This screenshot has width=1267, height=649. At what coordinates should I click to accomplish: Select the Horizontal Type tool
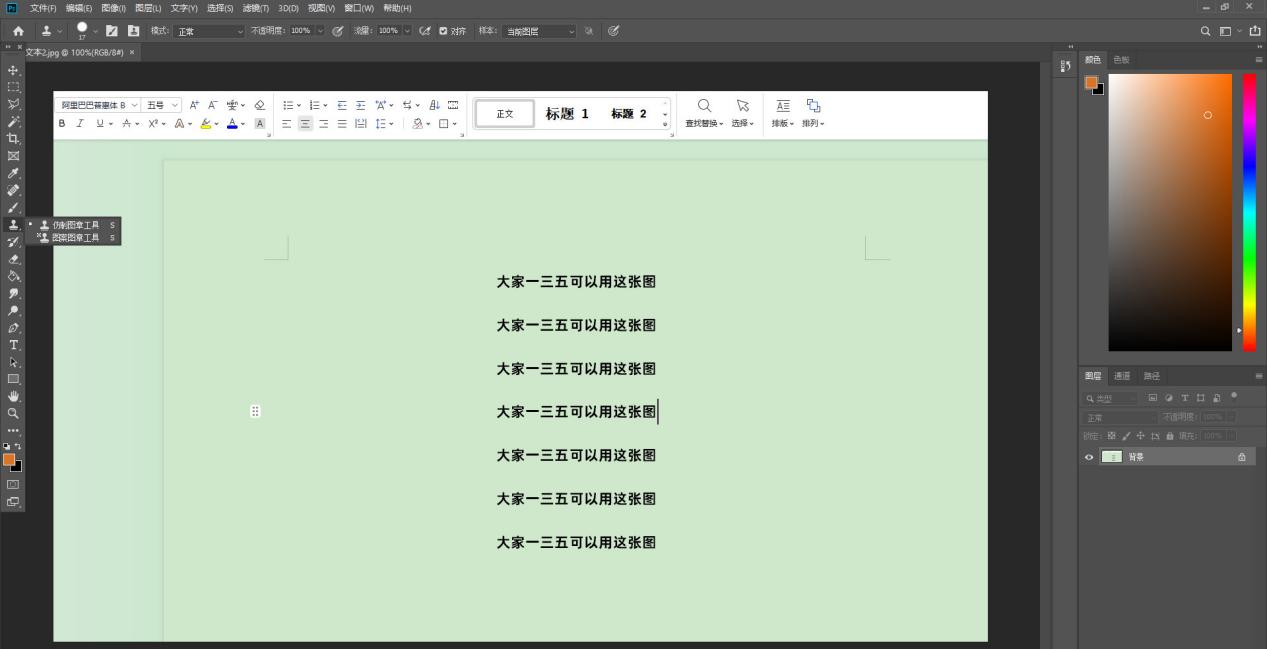pyautogui.click(x=13, y=344)
